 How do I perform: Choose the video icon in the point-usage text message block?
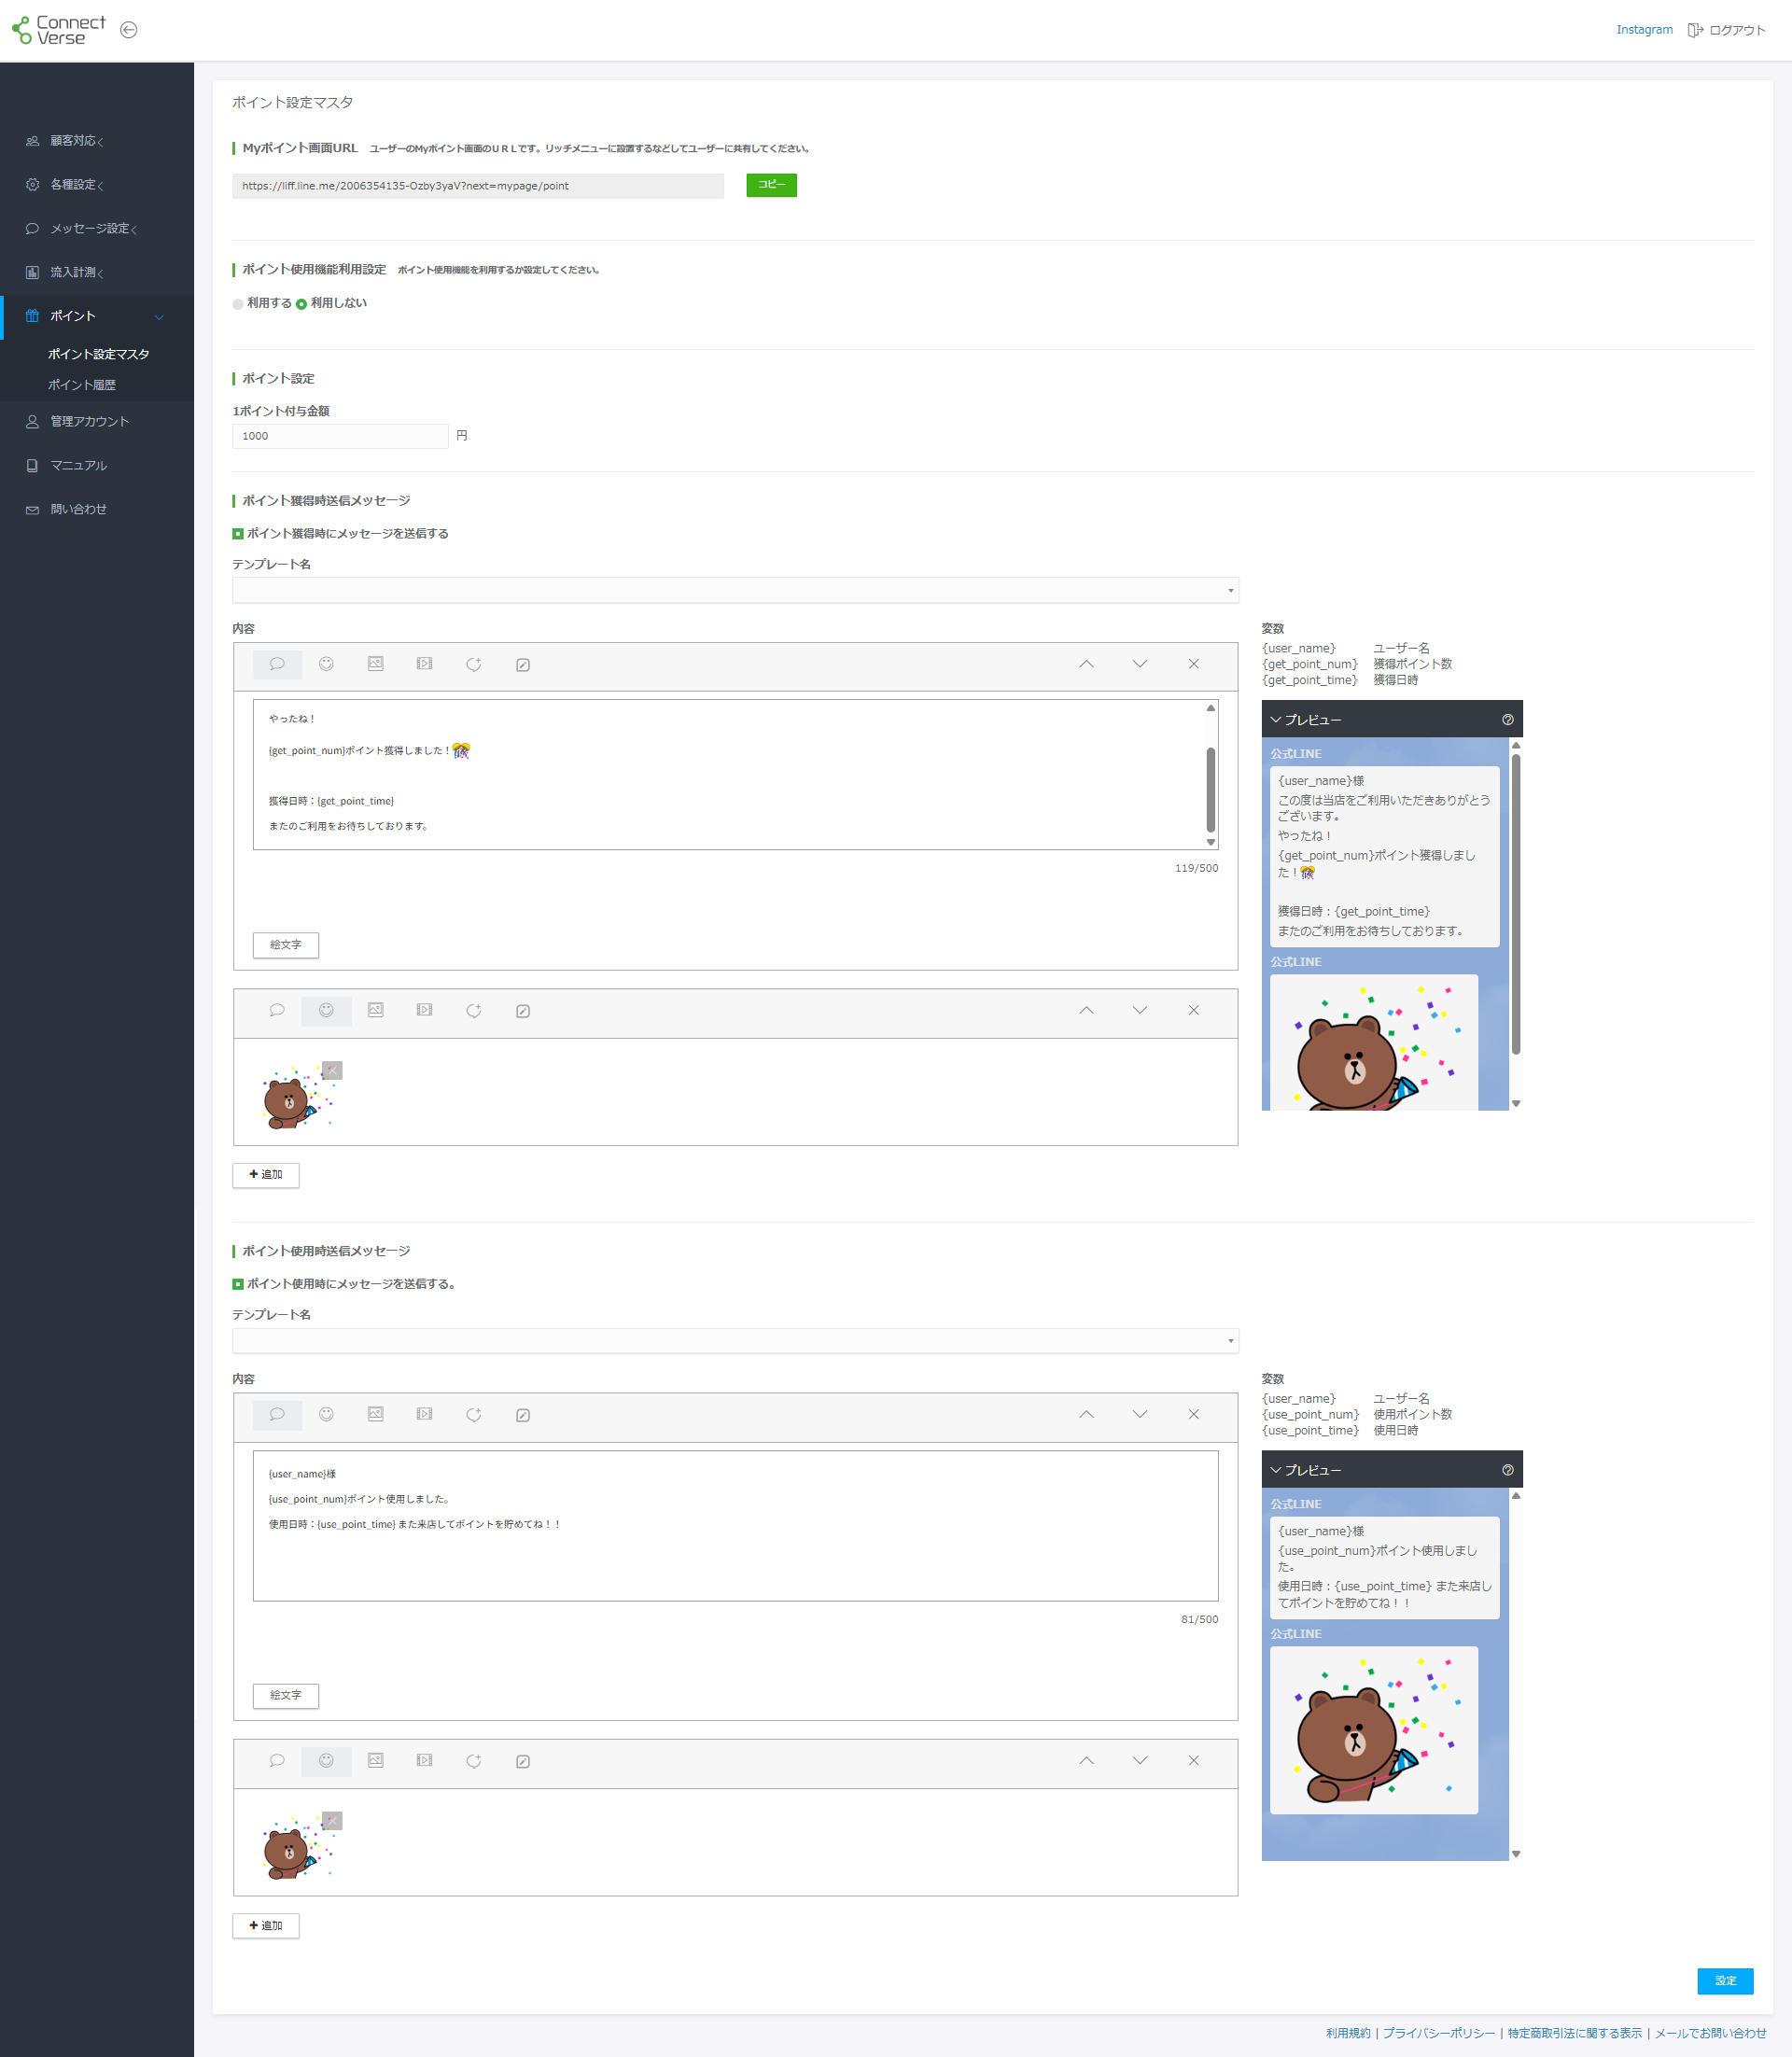(x=424, y=1415)
